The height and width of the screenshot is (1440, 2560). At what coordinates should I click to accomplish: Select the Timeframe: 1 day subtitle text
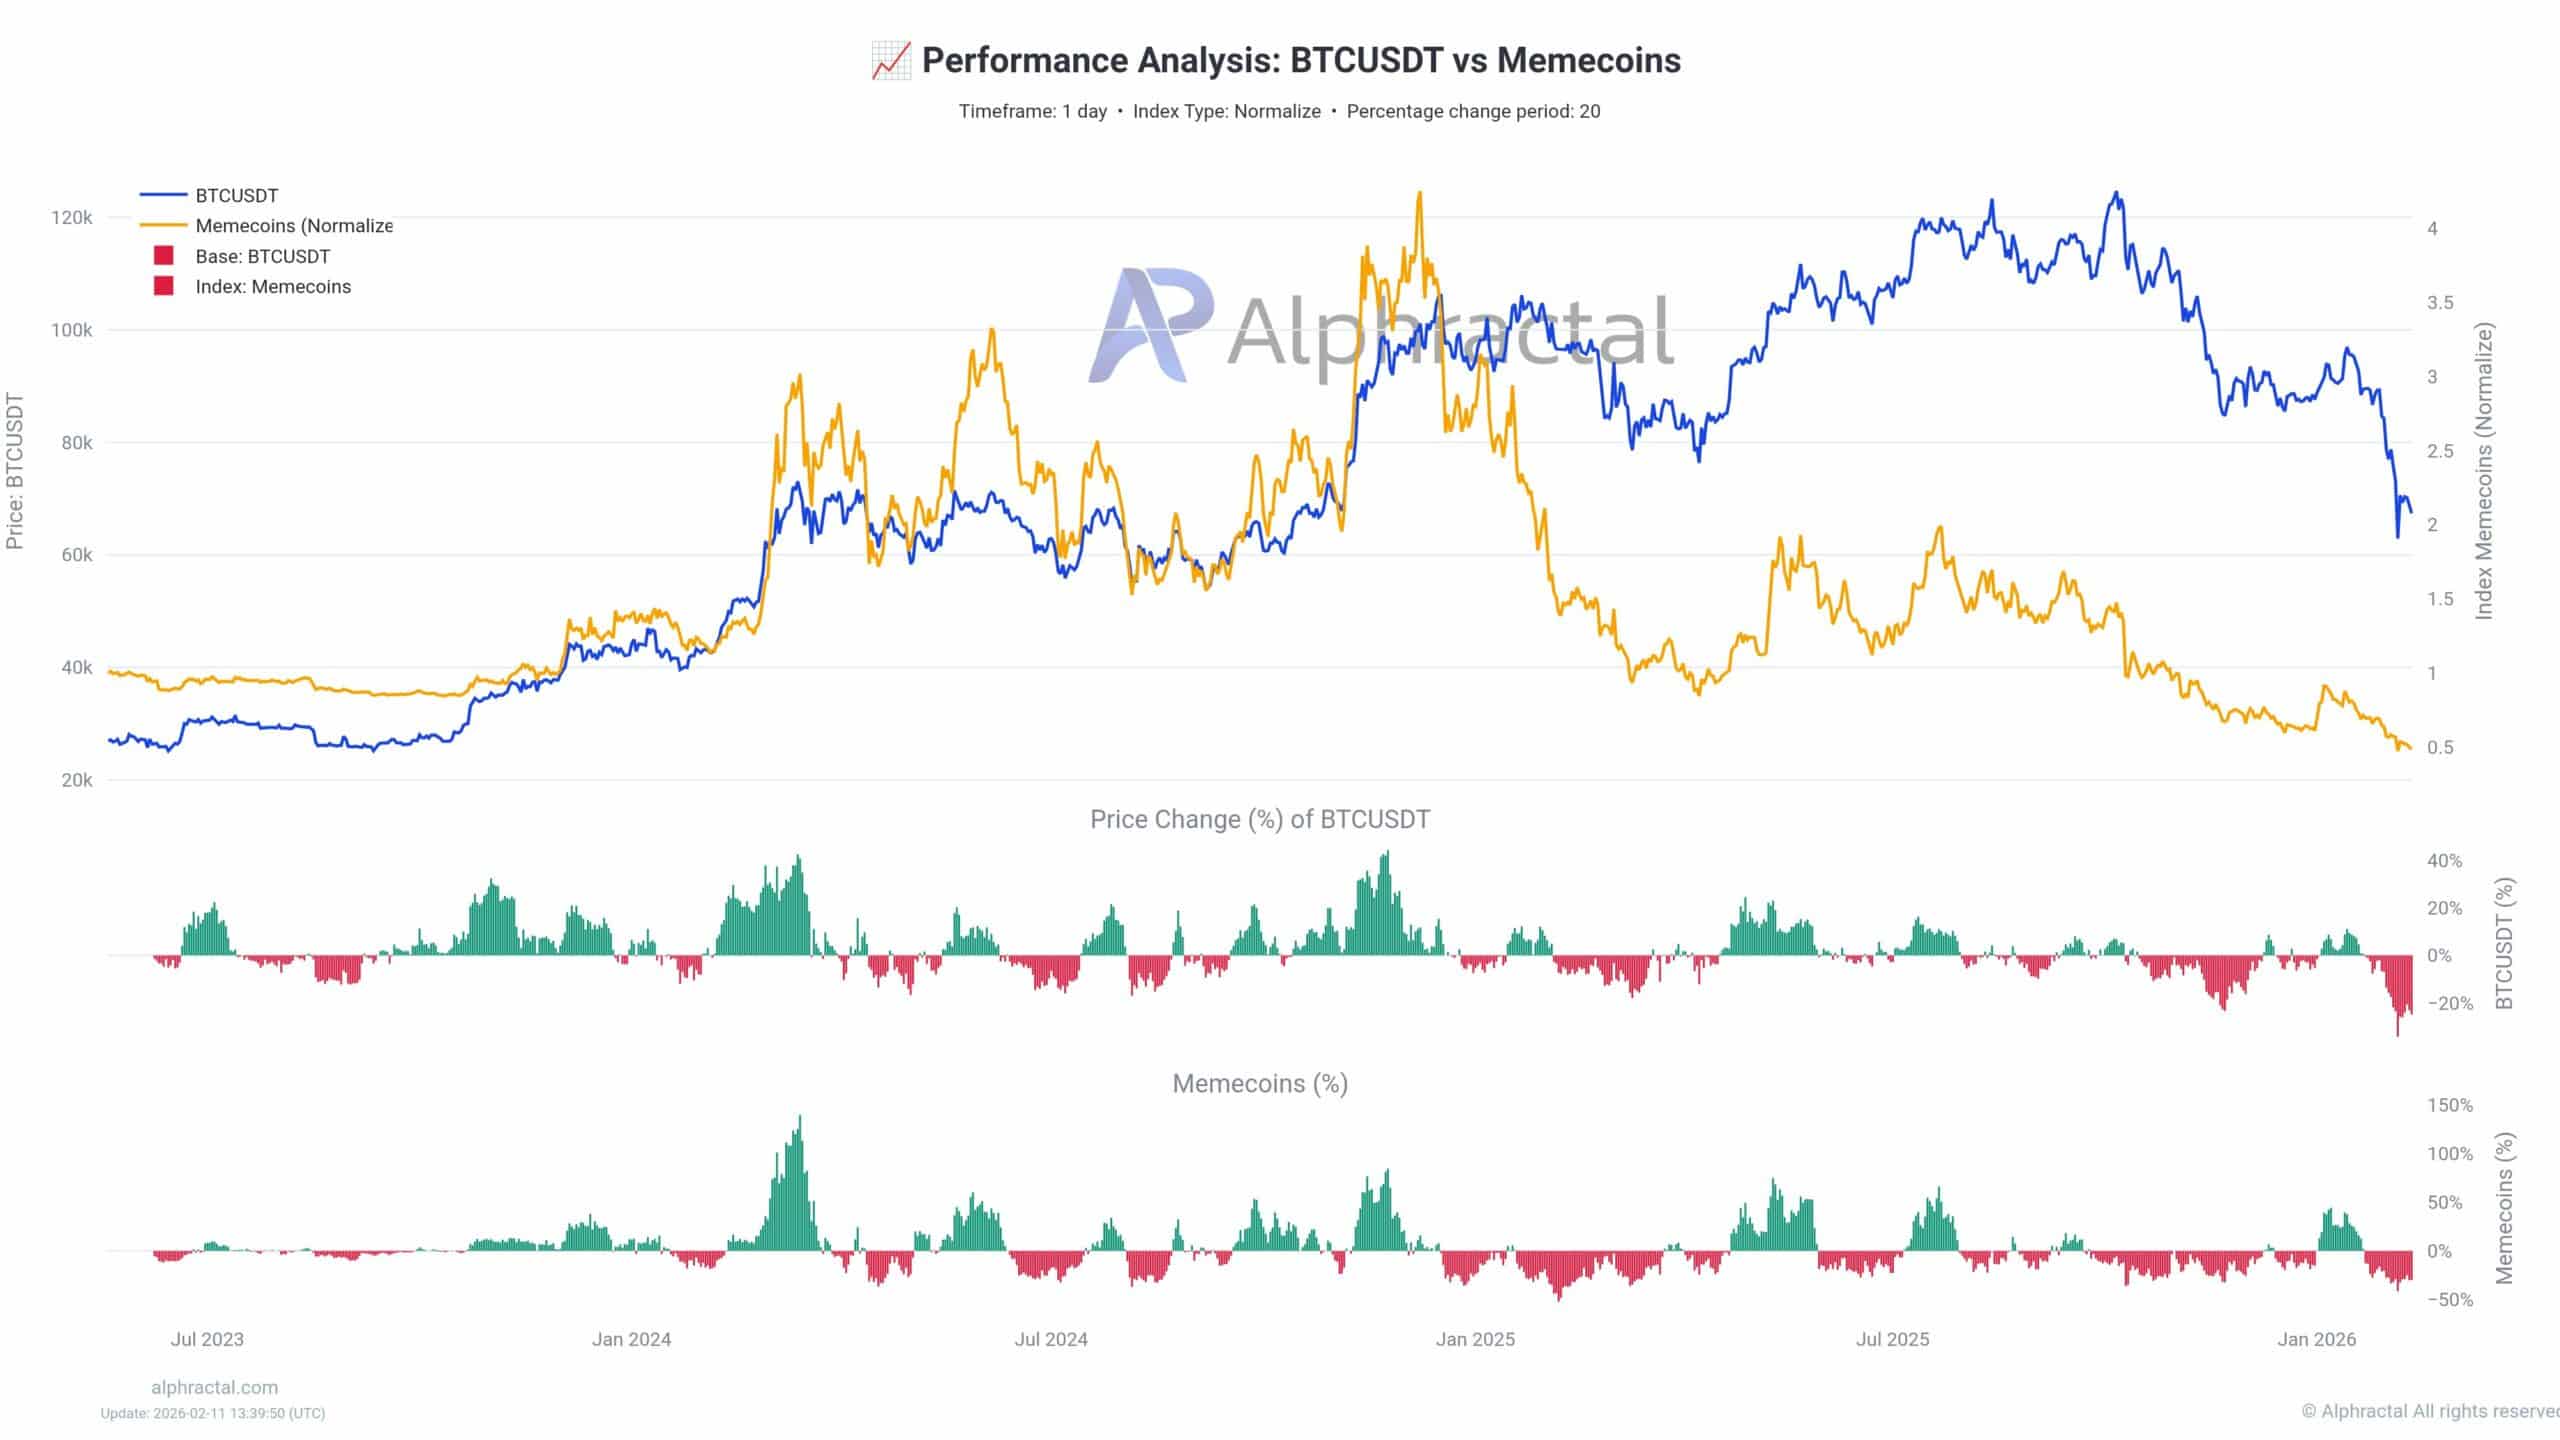click(x=1032, y=111)
